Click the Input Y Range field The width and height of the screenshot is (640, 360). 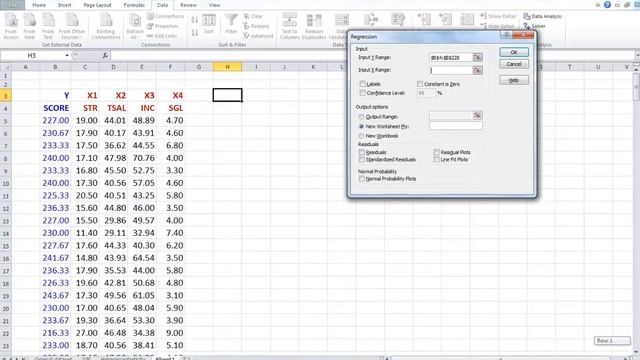pyautogui.click(x=451, y=58)
